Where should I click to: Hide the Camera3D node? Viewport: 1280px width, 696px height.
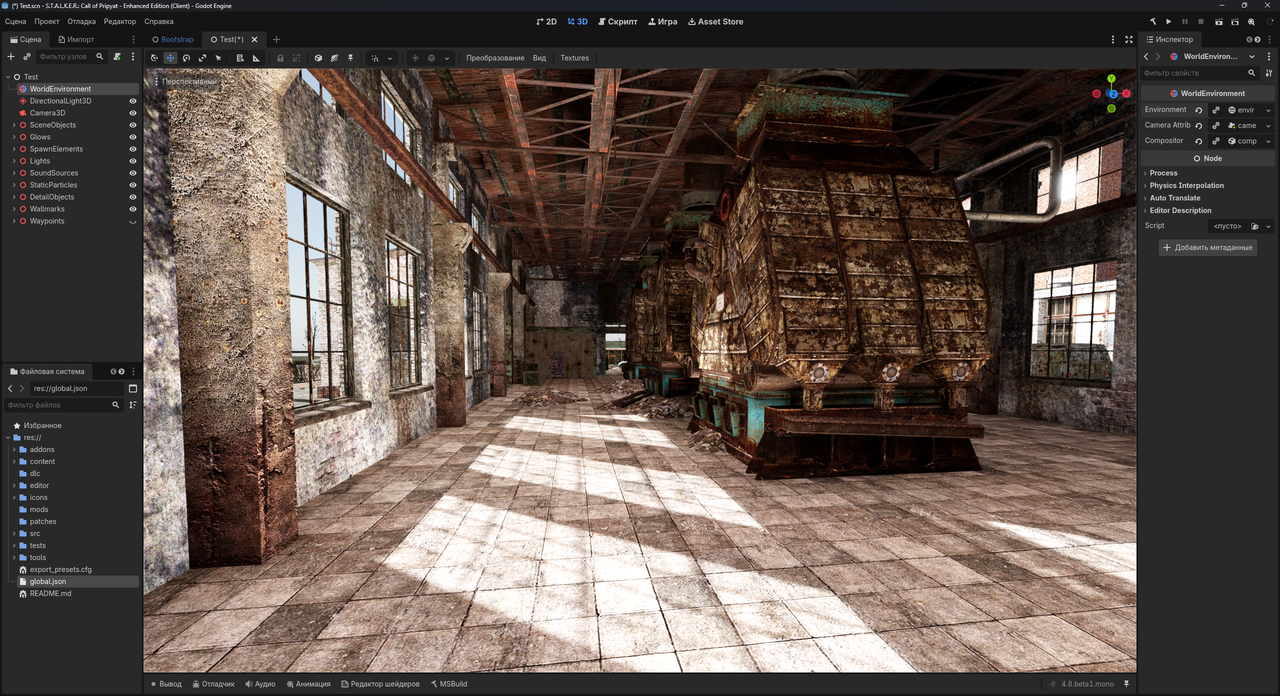click(x=133, y=113)
